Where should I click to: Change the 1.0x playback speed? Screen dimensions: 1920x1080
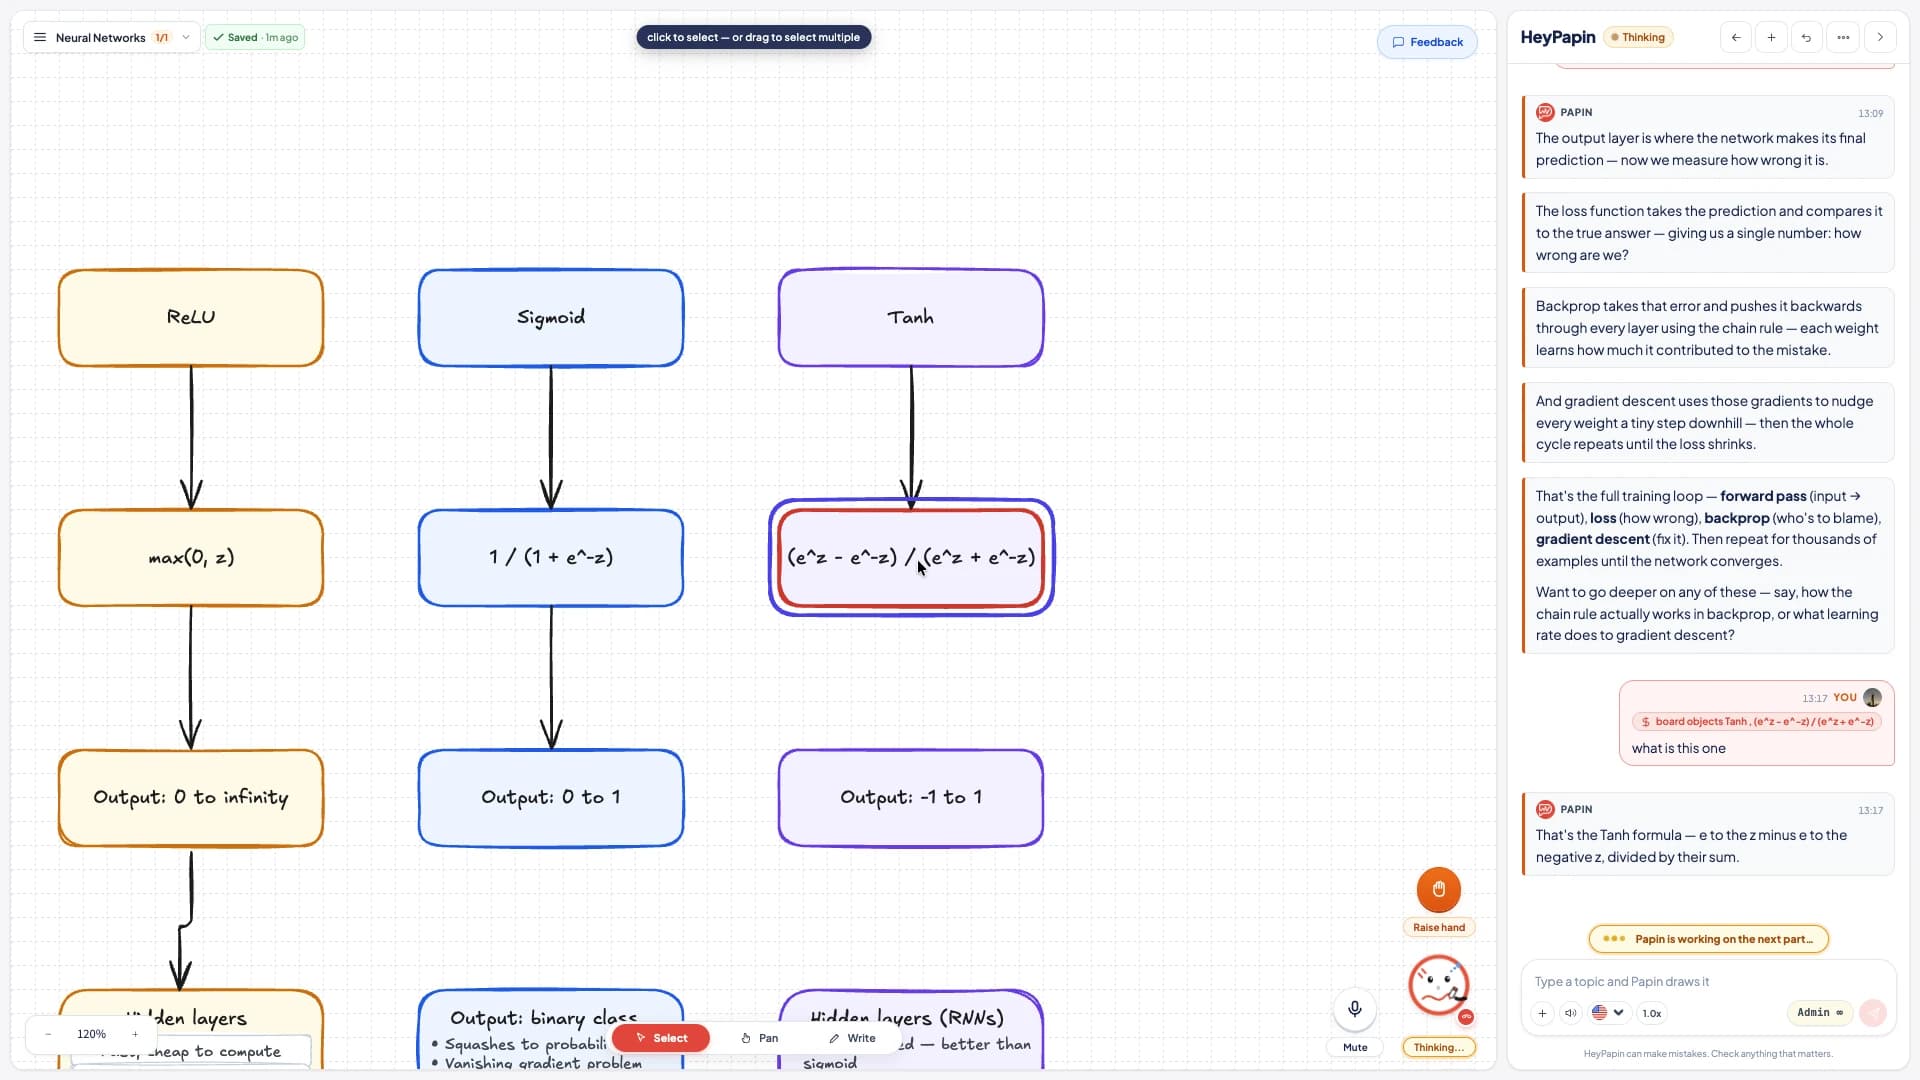[x=1652, y=1013]
